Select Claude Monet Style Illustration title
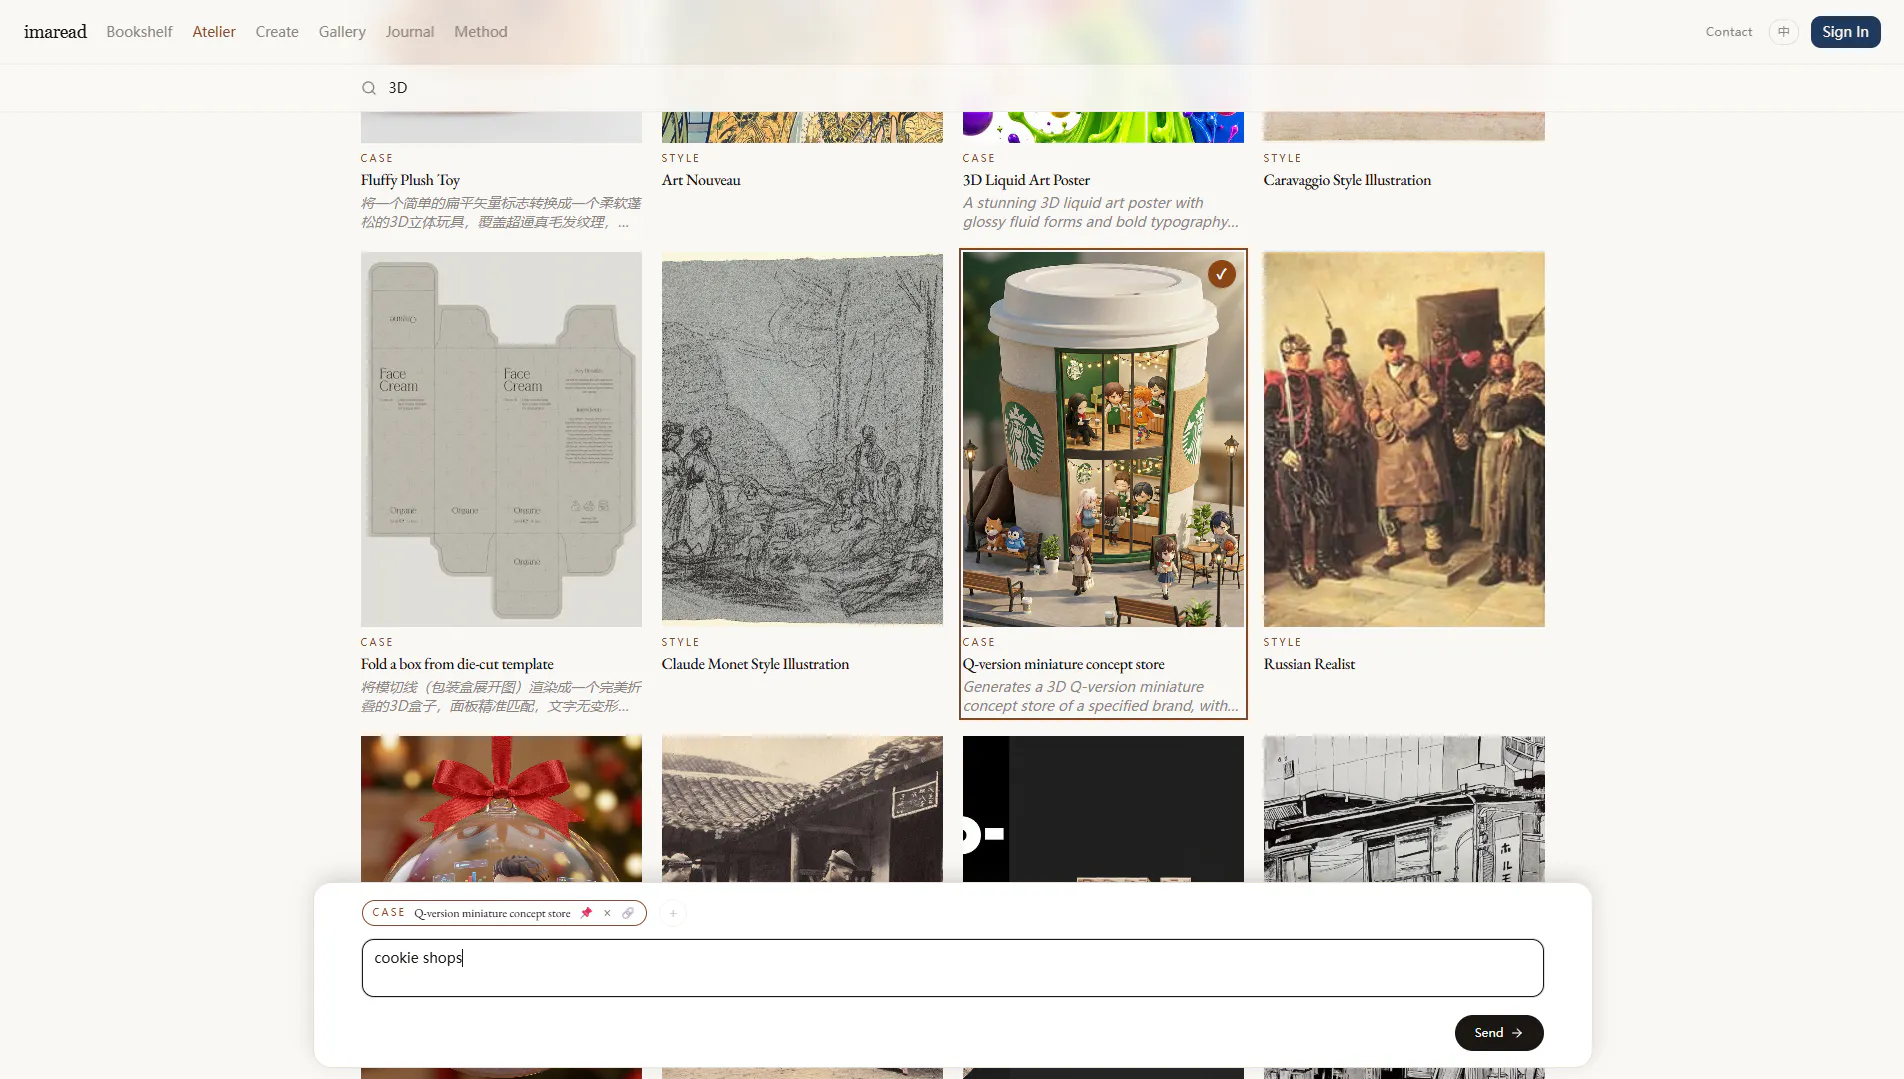The height and width of the screenshot is (1079, 1904). (x=755, y=664)
